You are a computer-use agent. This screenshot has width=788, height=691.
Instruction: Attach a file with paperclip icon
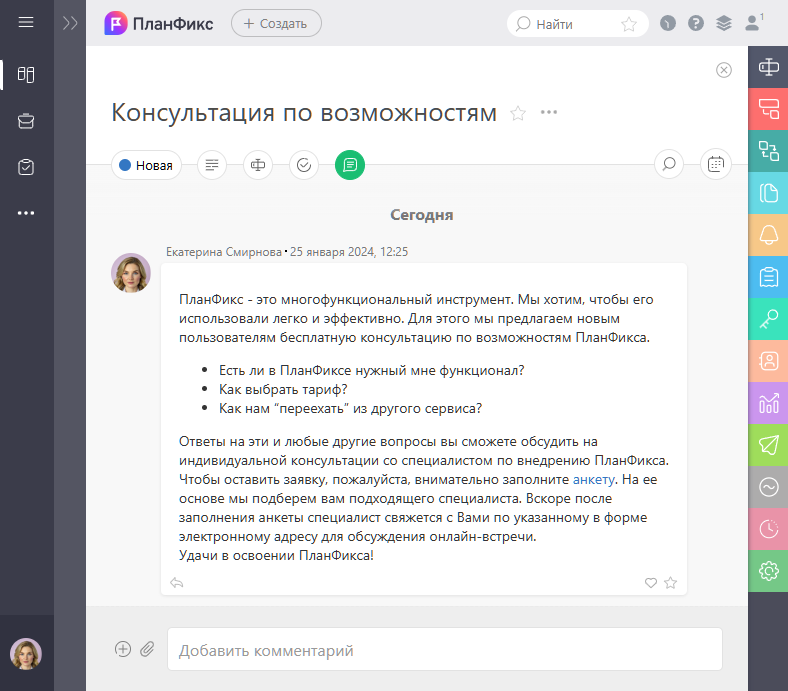tap(147, 649)
